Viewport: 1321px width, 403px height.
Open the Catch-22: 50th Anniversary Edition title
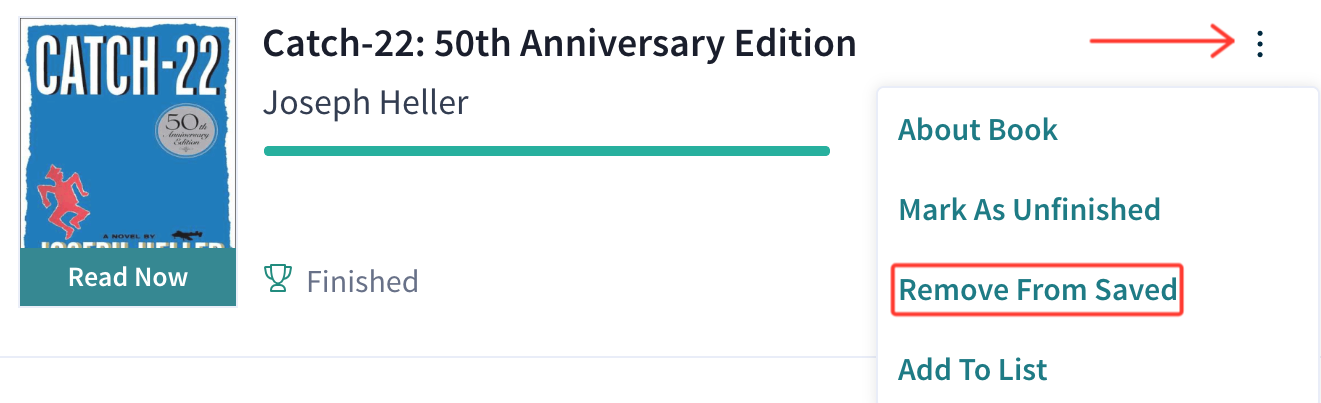pyautogui.click(x=559, y=43)
